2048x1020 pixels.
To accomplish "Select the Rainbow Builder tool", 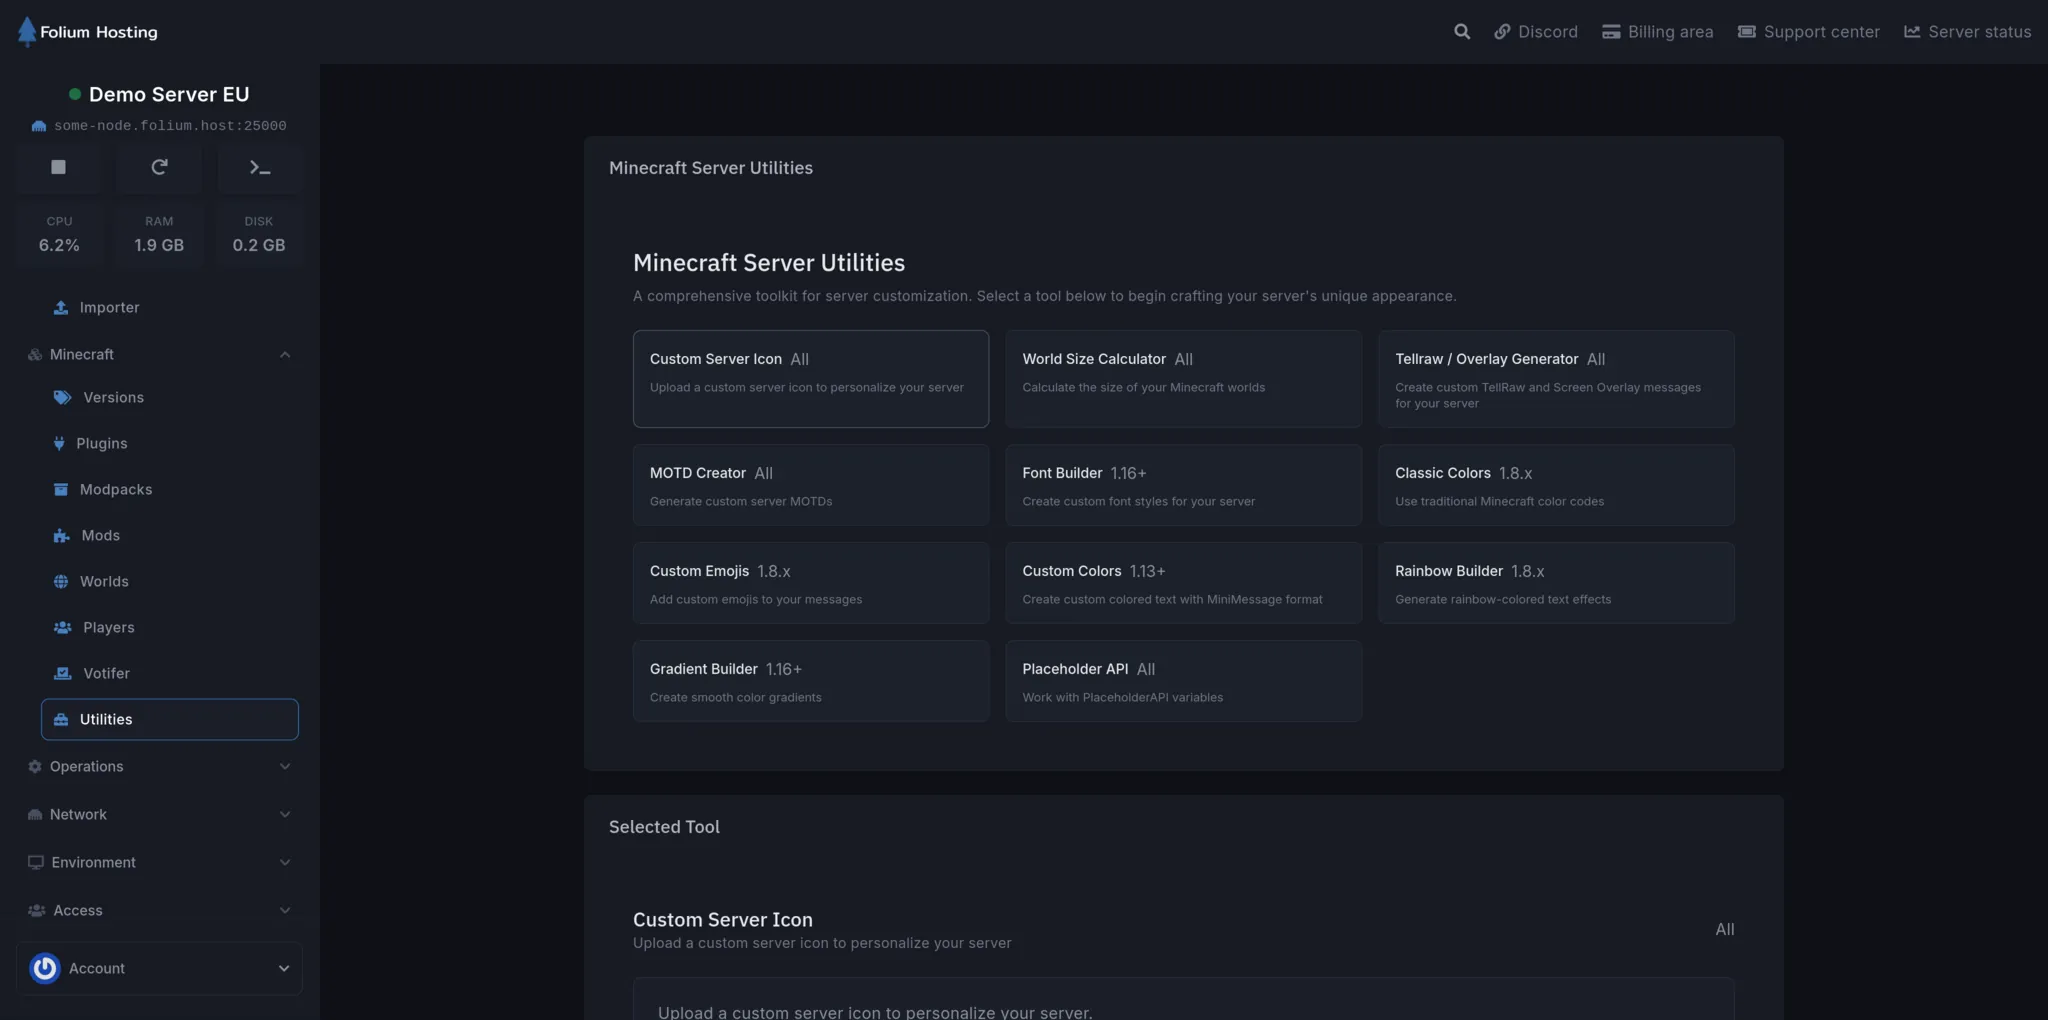I will 1556,583.
